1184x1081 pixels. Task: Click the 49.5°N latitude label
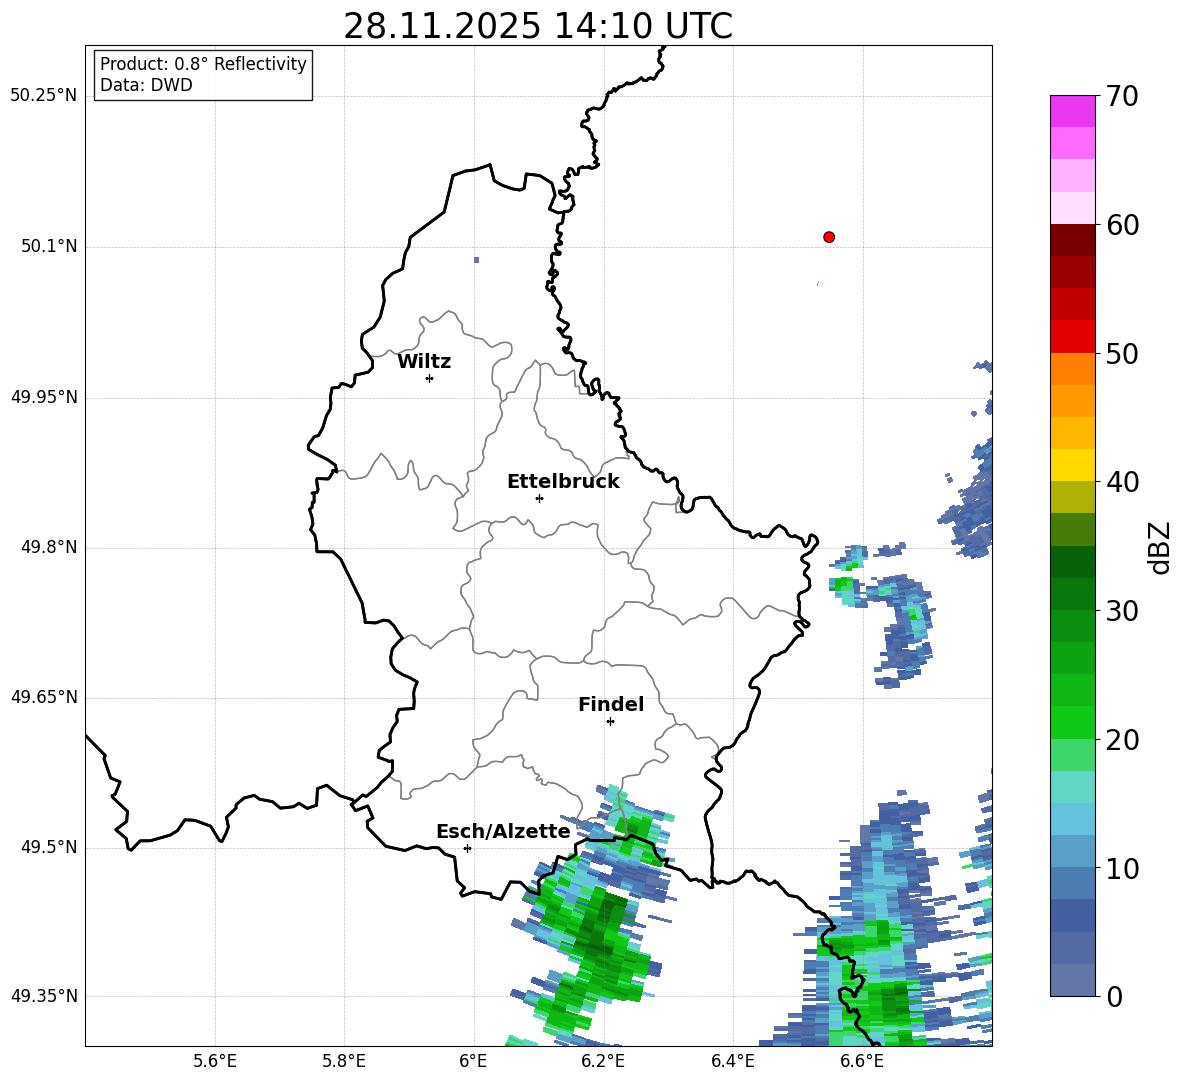point(50,847)
